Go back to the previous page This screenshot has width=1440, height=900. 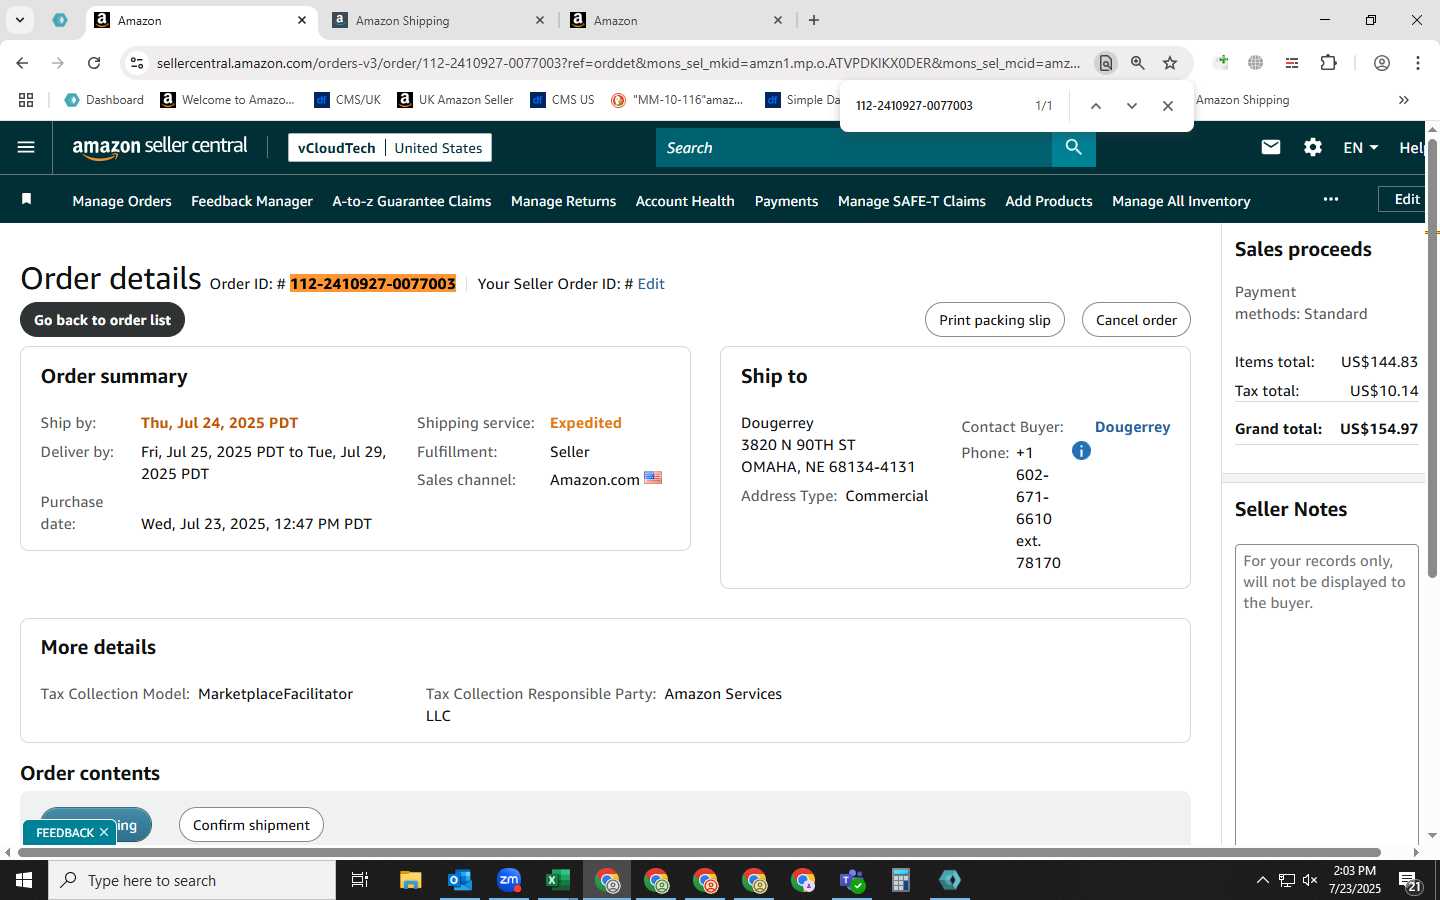coord(22,62)
